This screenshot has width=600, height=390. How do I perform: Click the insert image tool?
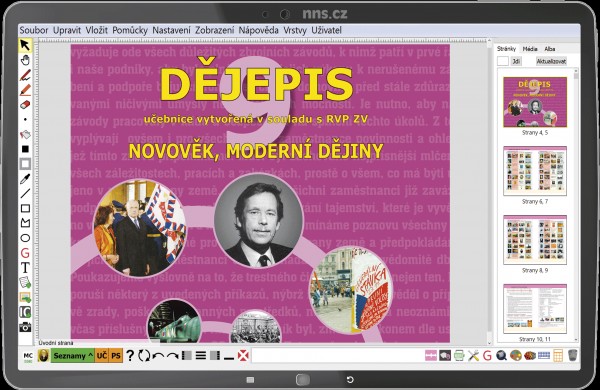[x=25, y=297]
